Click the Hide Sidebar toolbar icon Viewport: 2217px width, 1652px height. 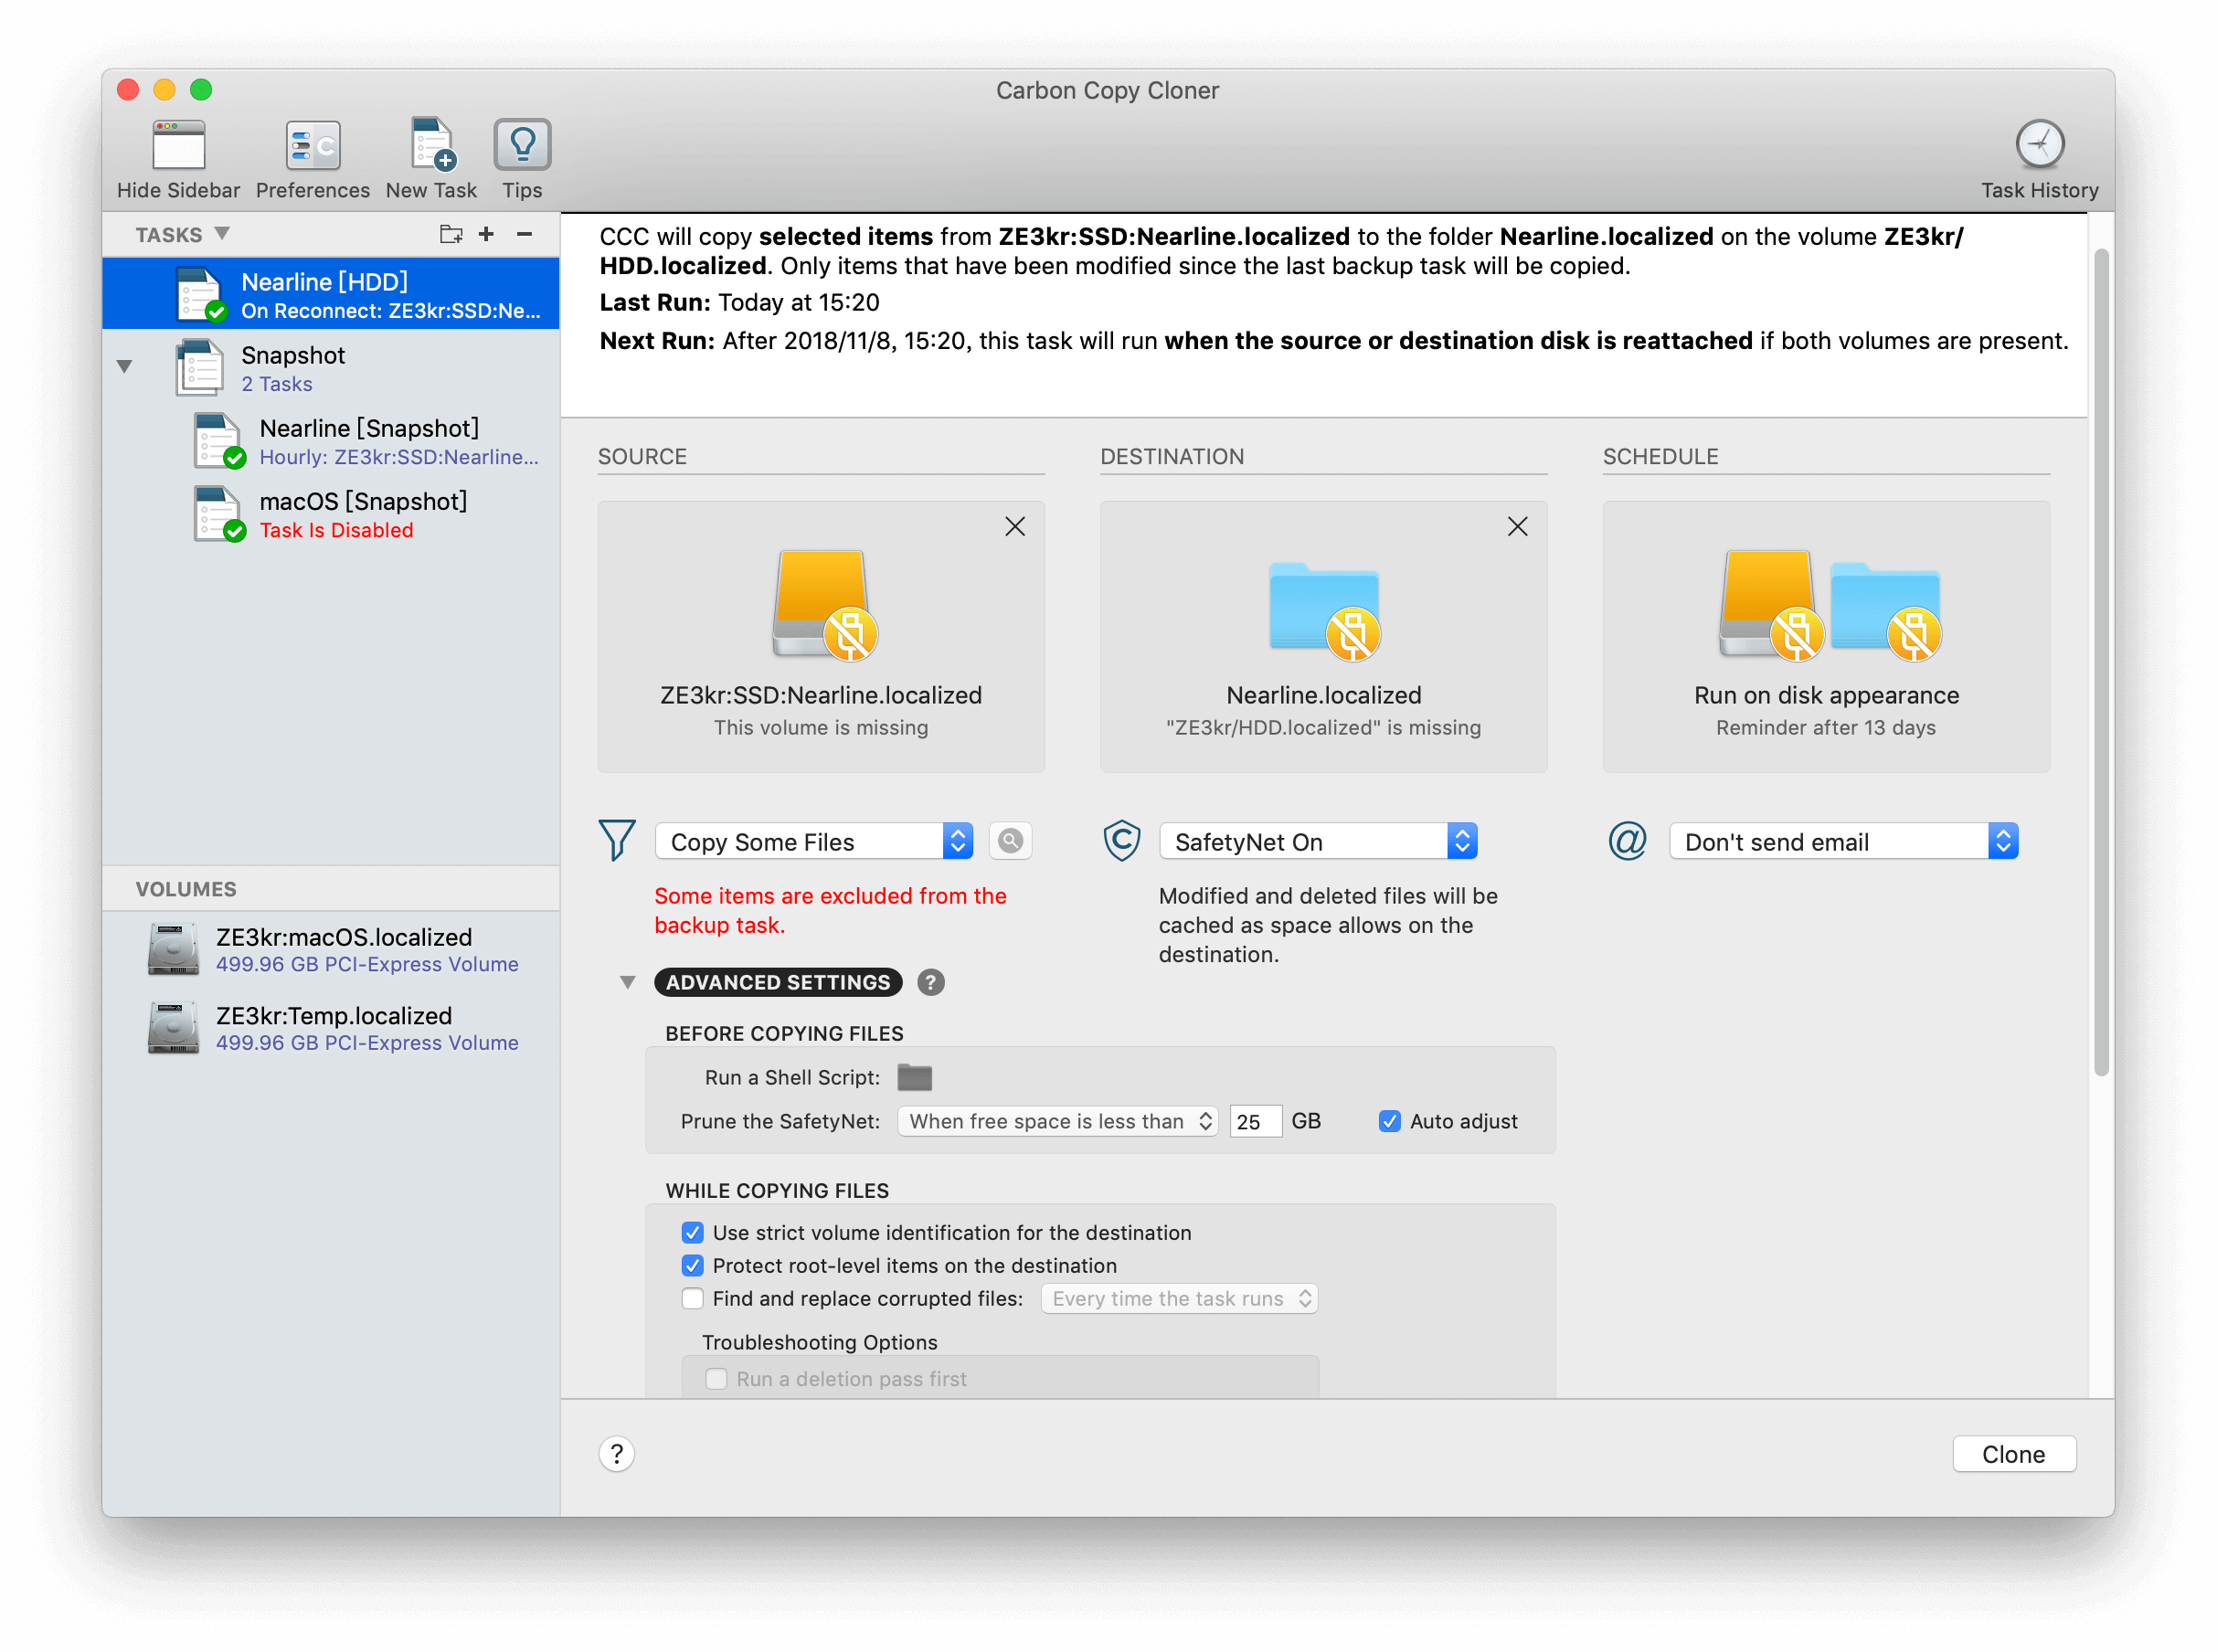click(179, 146)
